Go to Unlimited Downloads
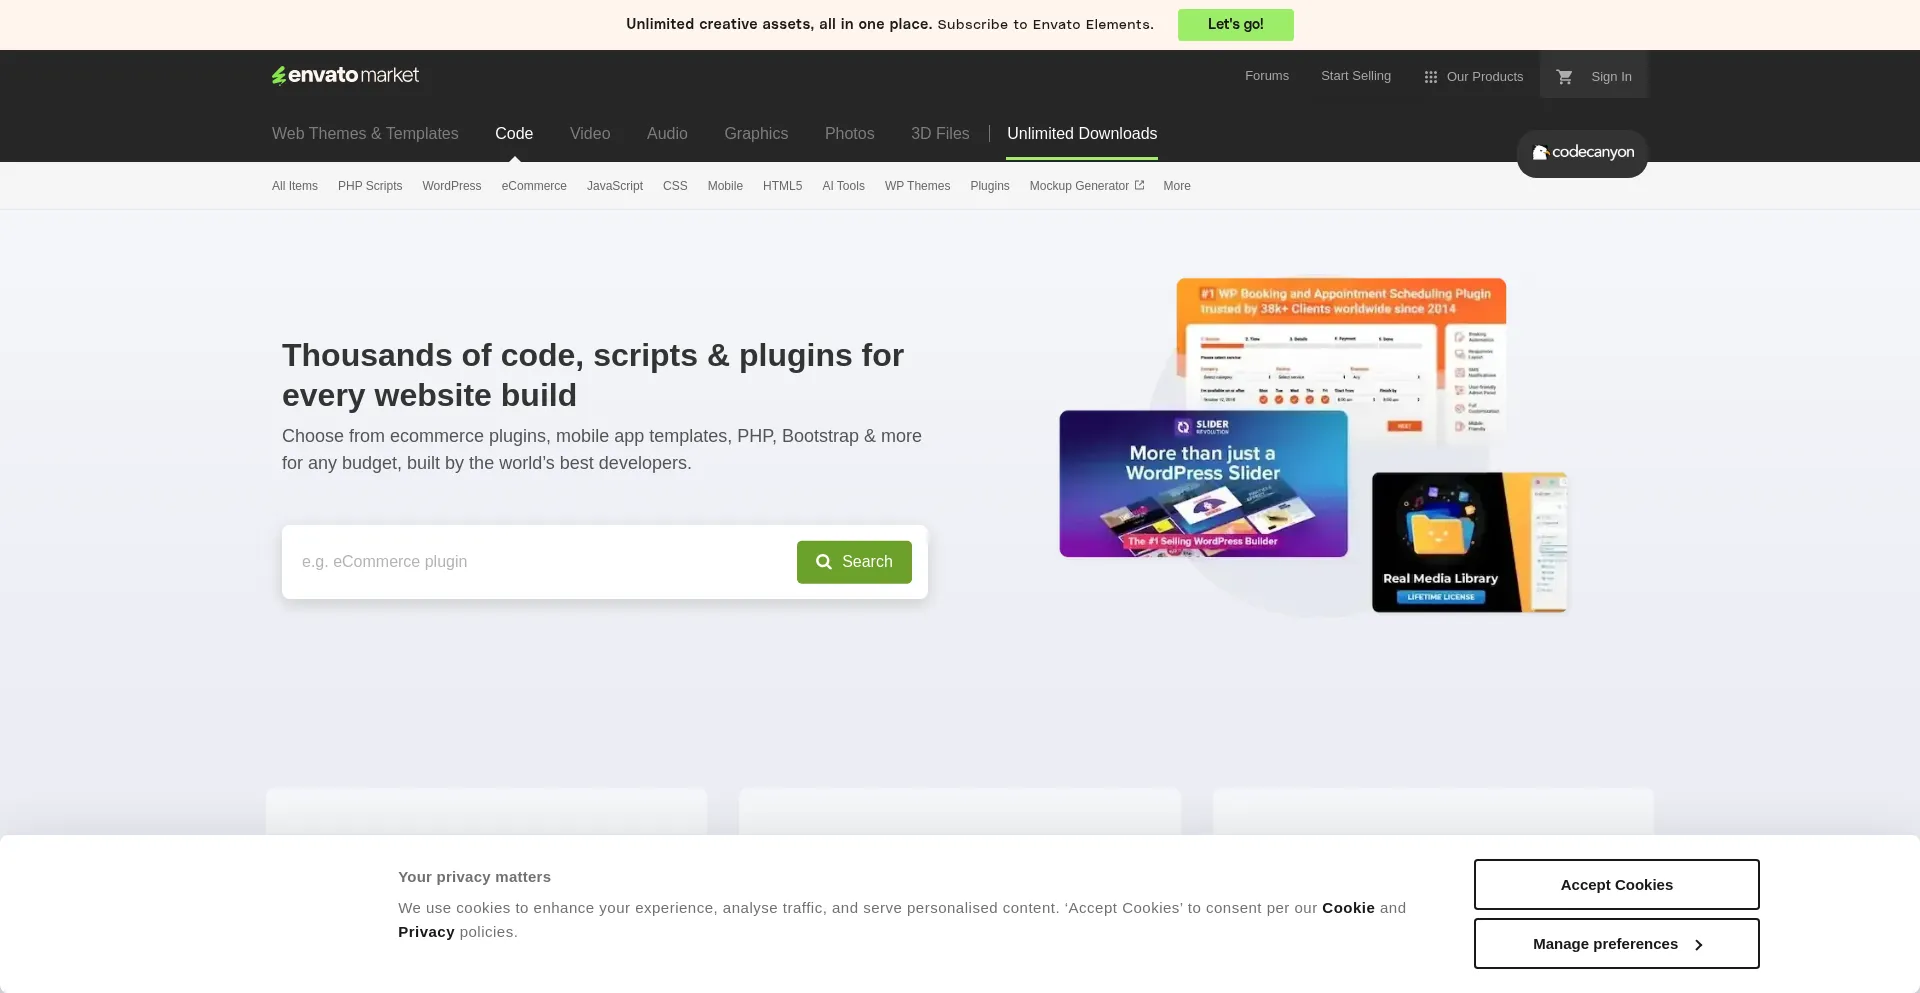Screen dimensions: 1920x993 point(1082,133)
